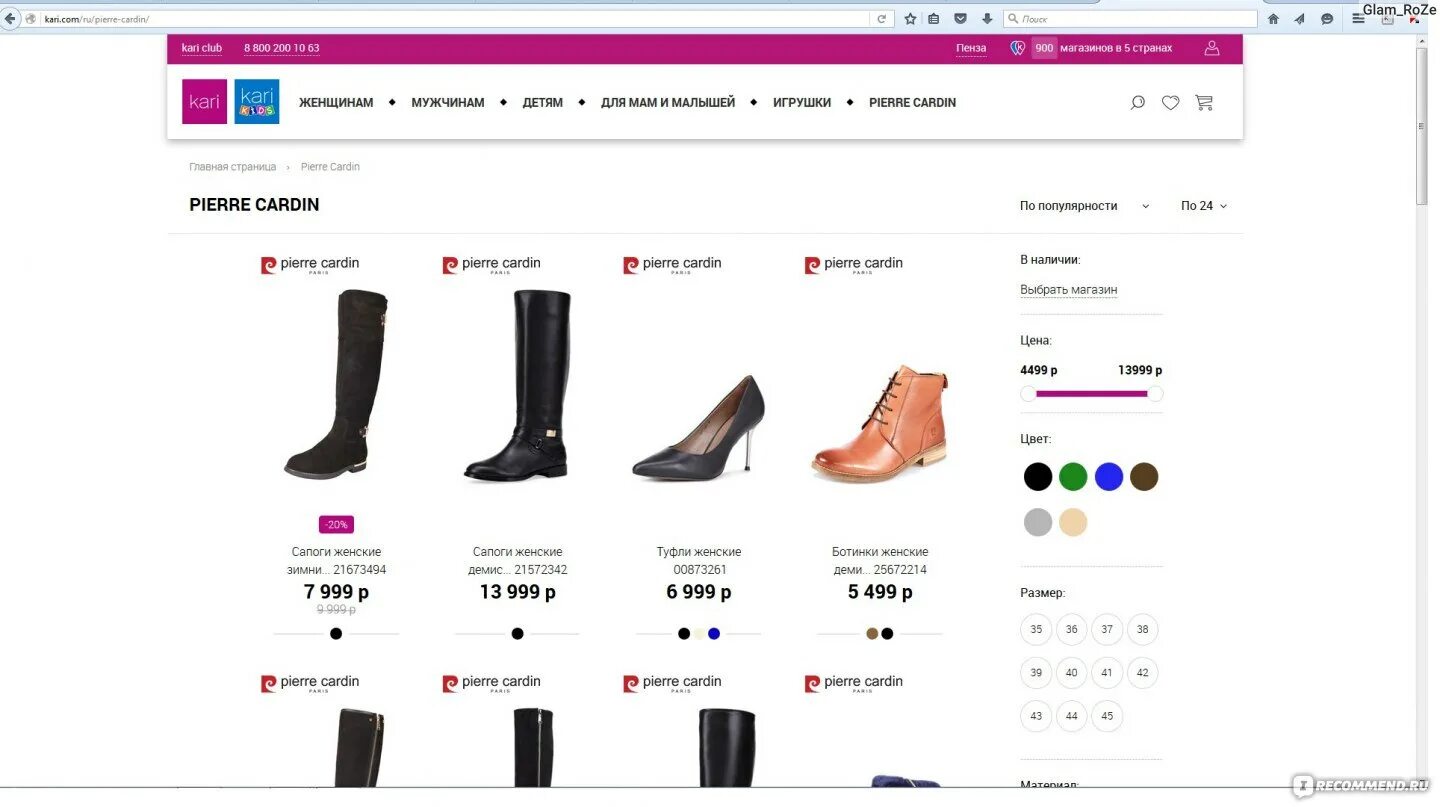The height and width of the screenshot is (807, 1440).
Task: Open the chat bubble toolbar icon
Action: (1327, 18)
